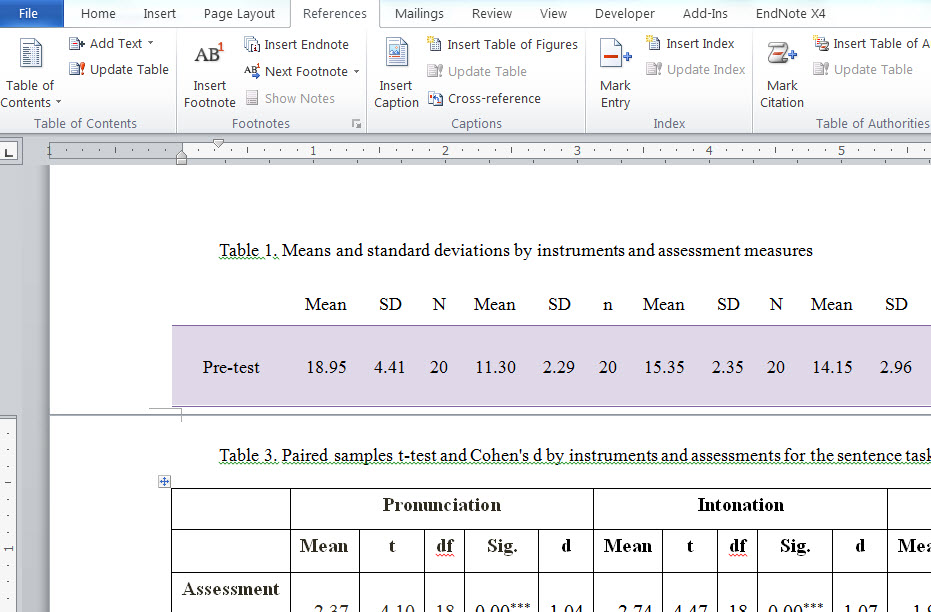Screen dimensions: 931x612
Task: Insert an endnote using the Footnotes group
Action: (296, 44)
